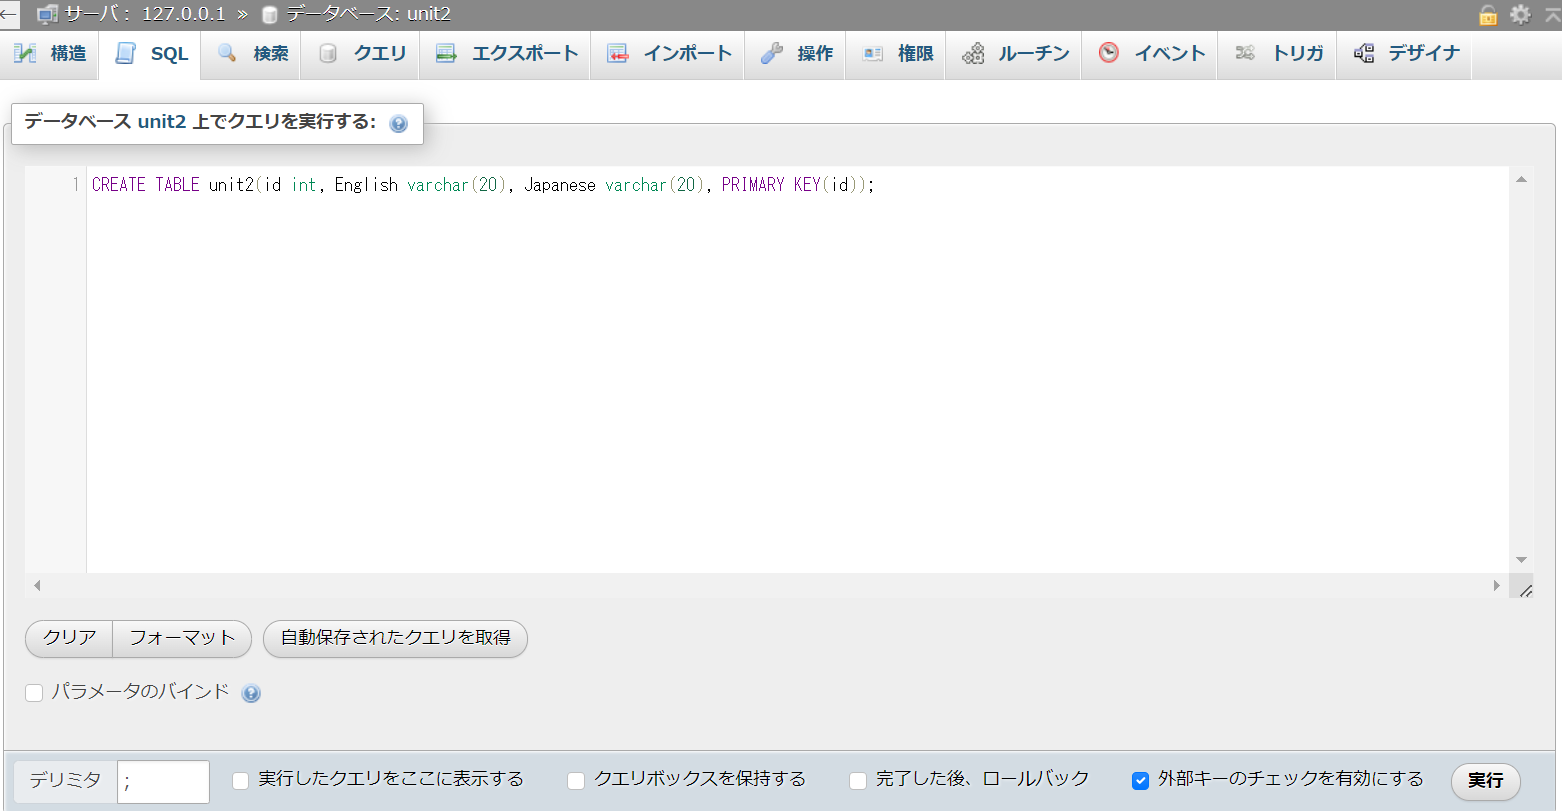Open the 検索 tab
Viewport: 1562px width, 811px height.
253,54
